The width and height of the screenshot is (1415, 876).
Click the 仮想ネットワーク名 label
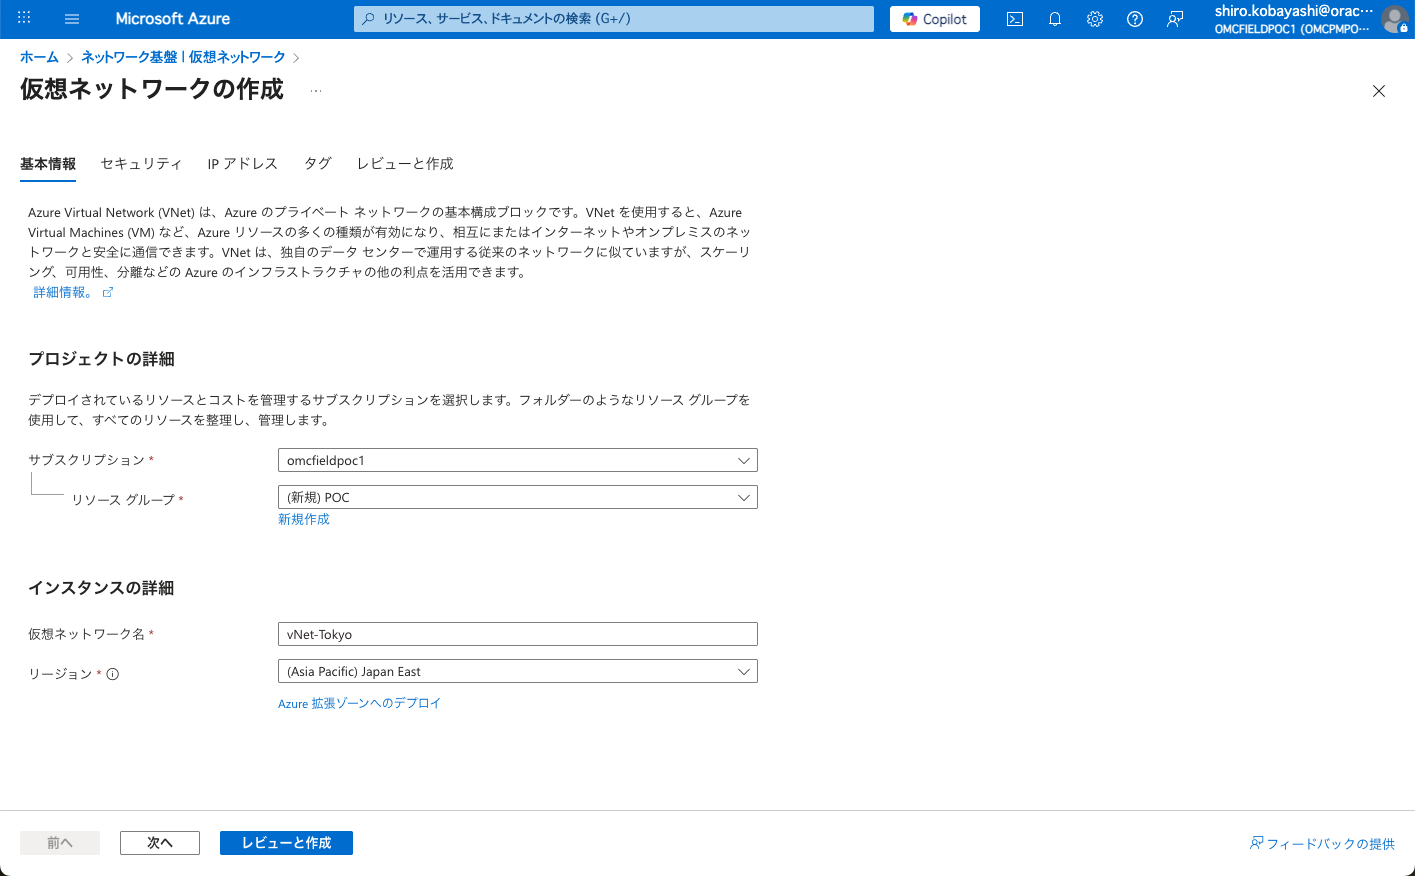[x=87, y=634]
